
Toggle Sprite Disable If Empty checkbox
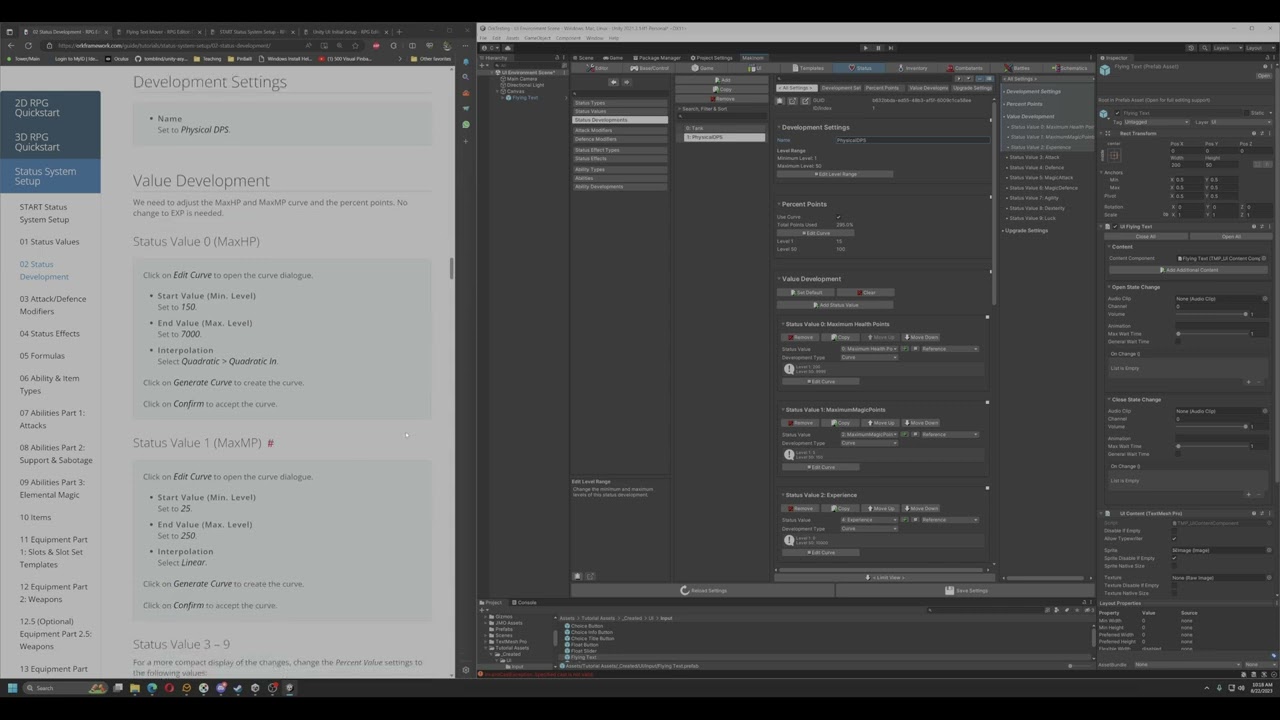1175,558
